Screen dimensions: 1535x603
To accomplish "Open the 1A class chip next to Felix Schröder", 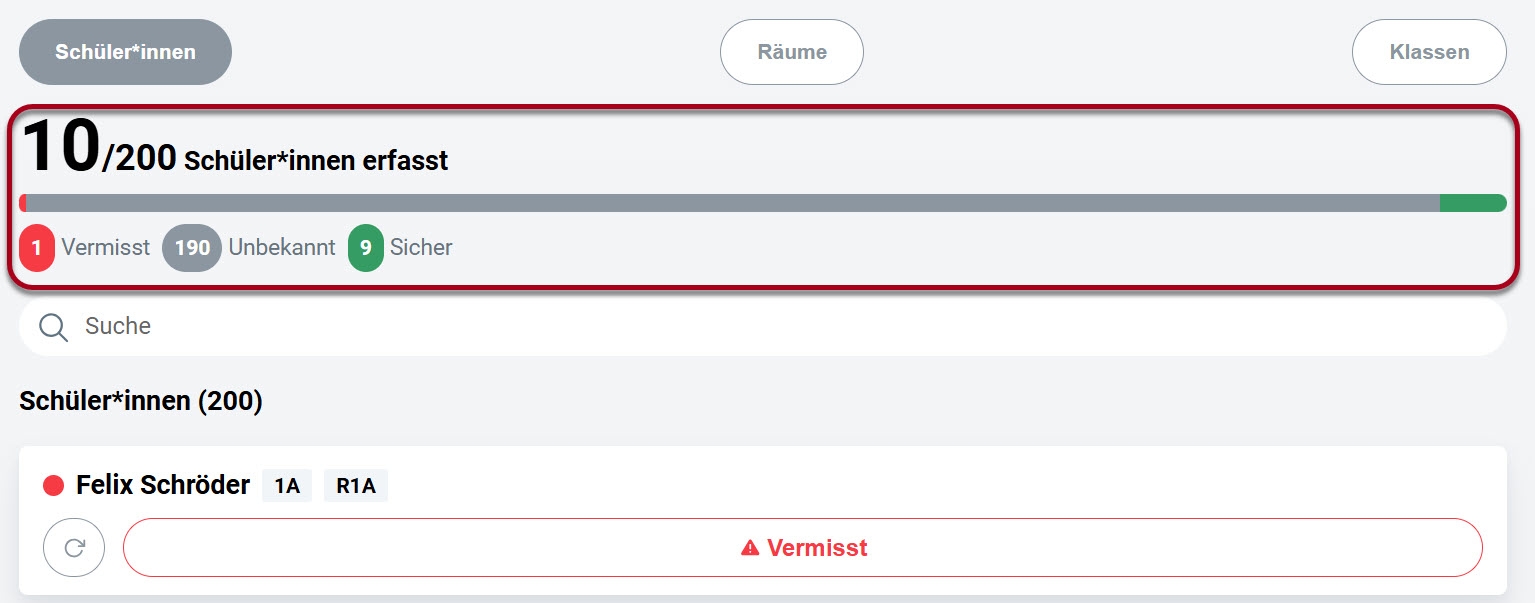I will (286, 485).
